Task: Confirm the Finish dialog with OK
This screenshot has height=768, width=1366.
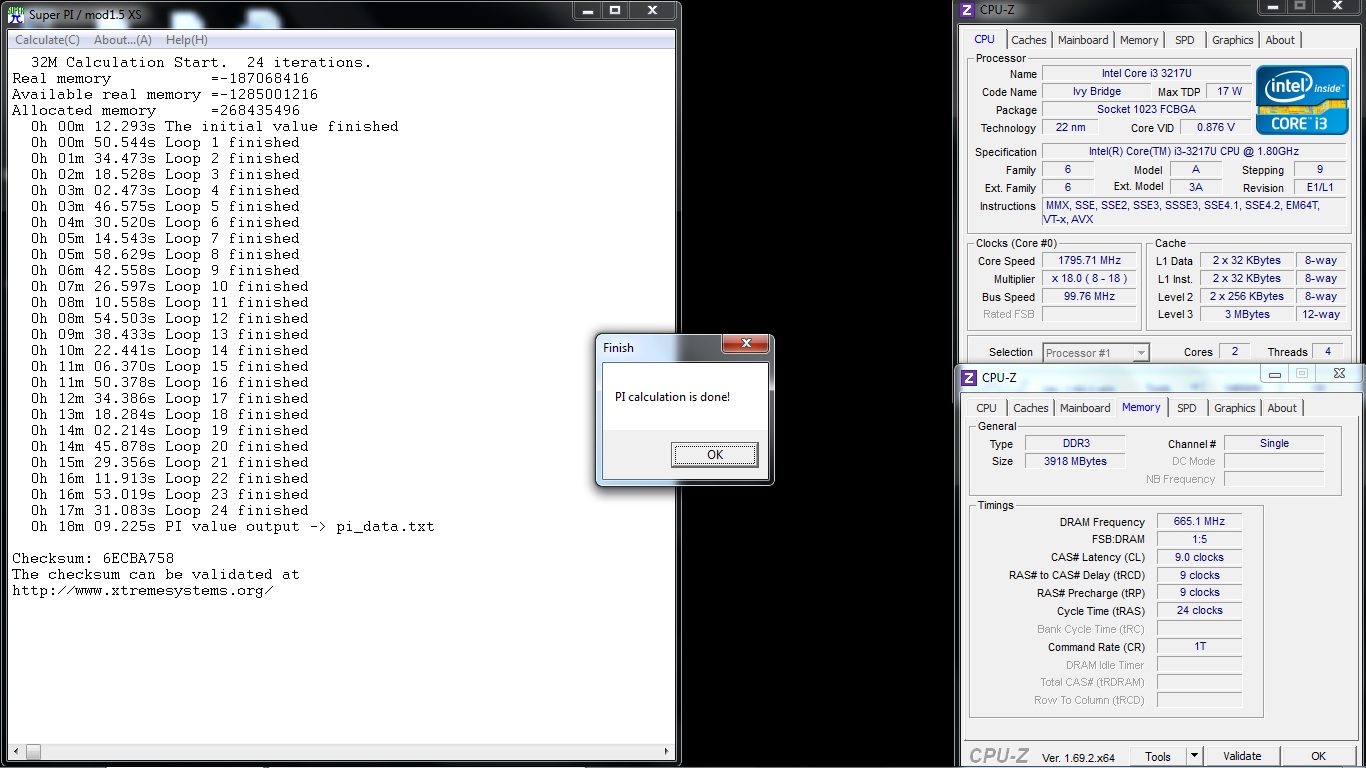Action: tap(715, 455)
